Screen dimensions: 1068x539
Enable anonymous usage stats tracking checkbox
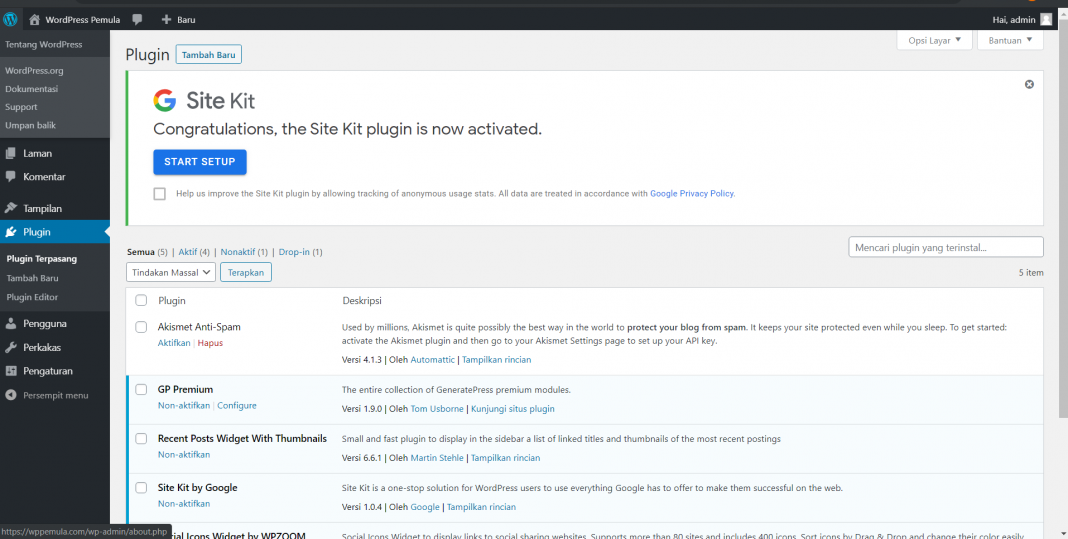pyautogui.click(x=159, y=194)
